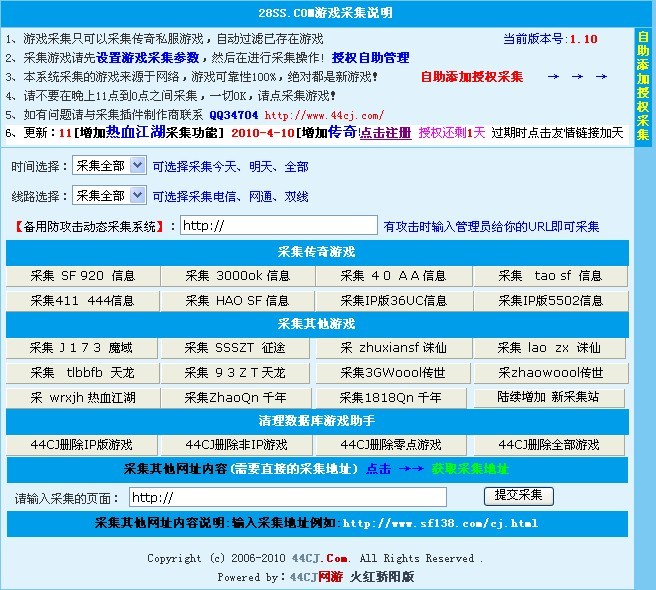Click the 采集 3000ok 信息 button

237,276
